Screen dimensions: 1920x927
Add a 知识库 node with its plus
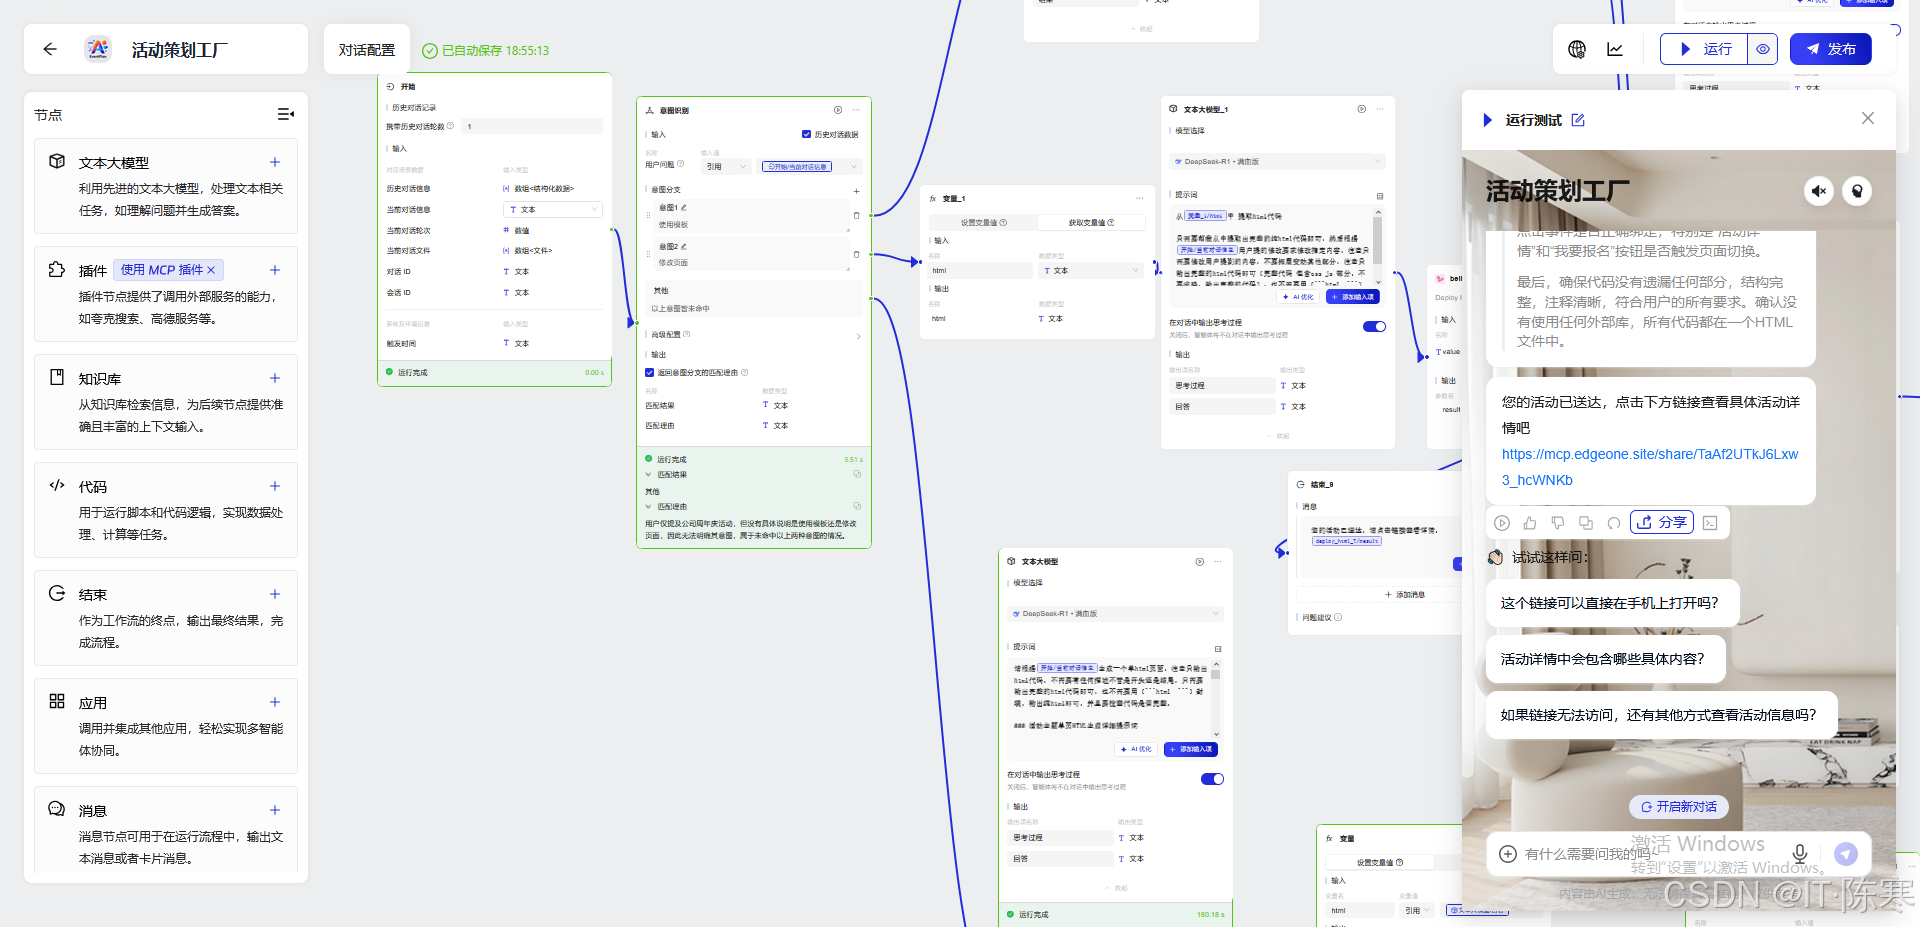click(275, 378)
